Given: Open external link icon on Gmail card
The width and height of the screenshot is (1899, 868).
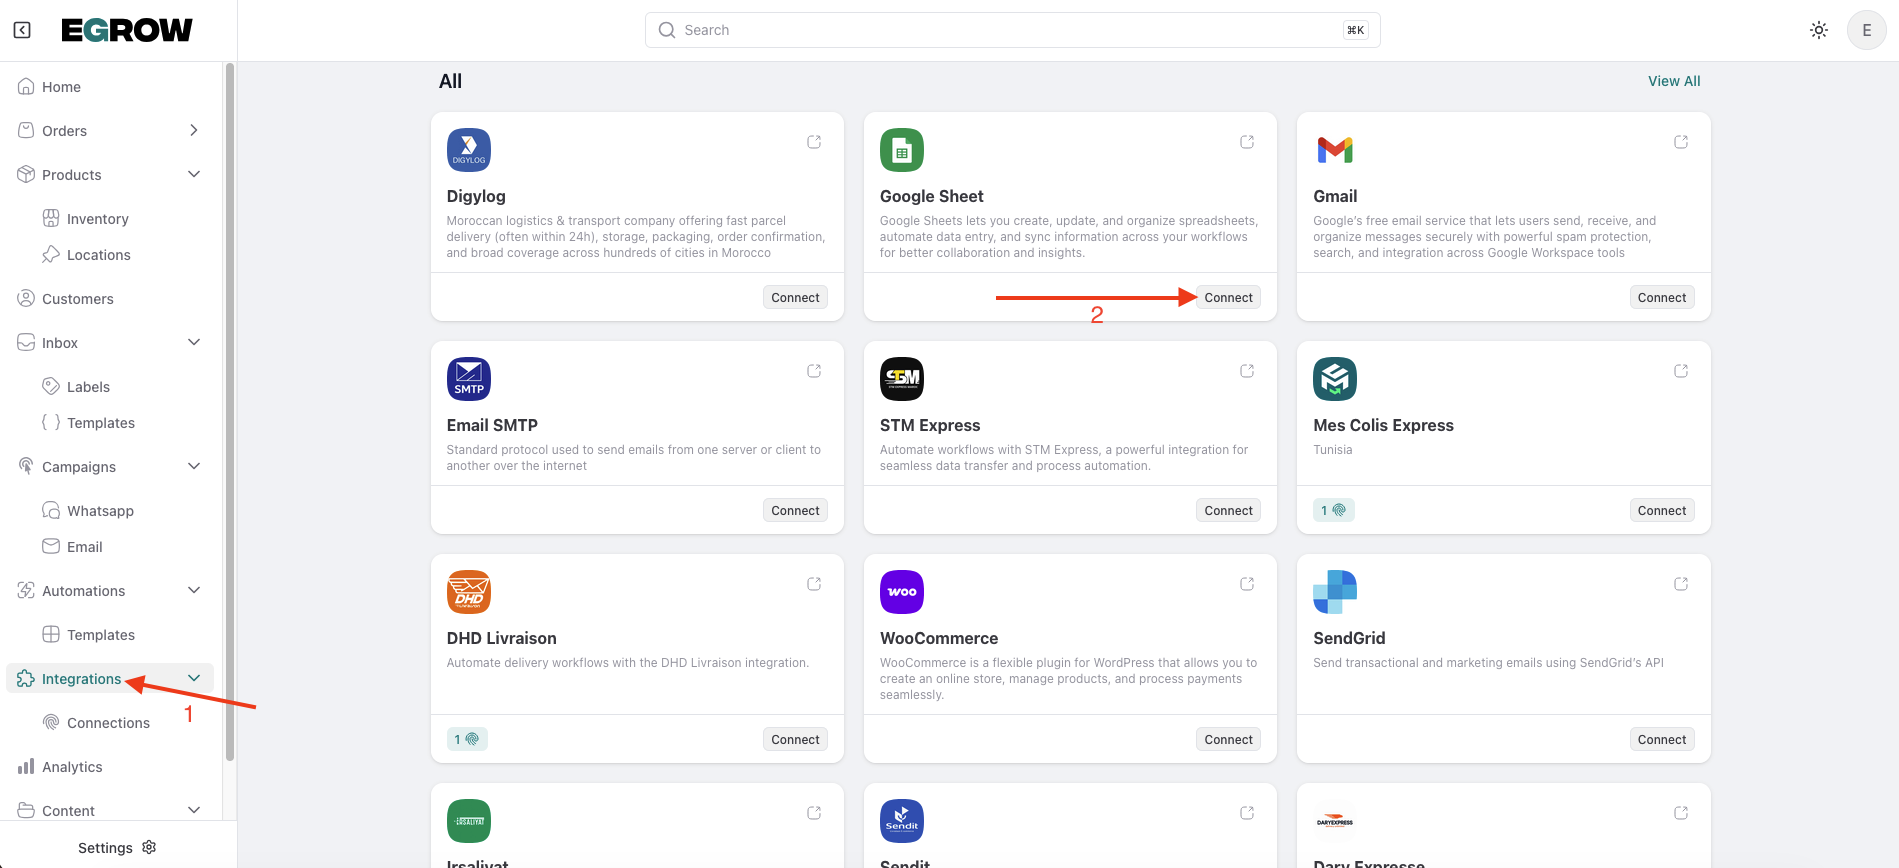Looking at the screenshot, I should pyautogui.click(x=1681, y=142).
